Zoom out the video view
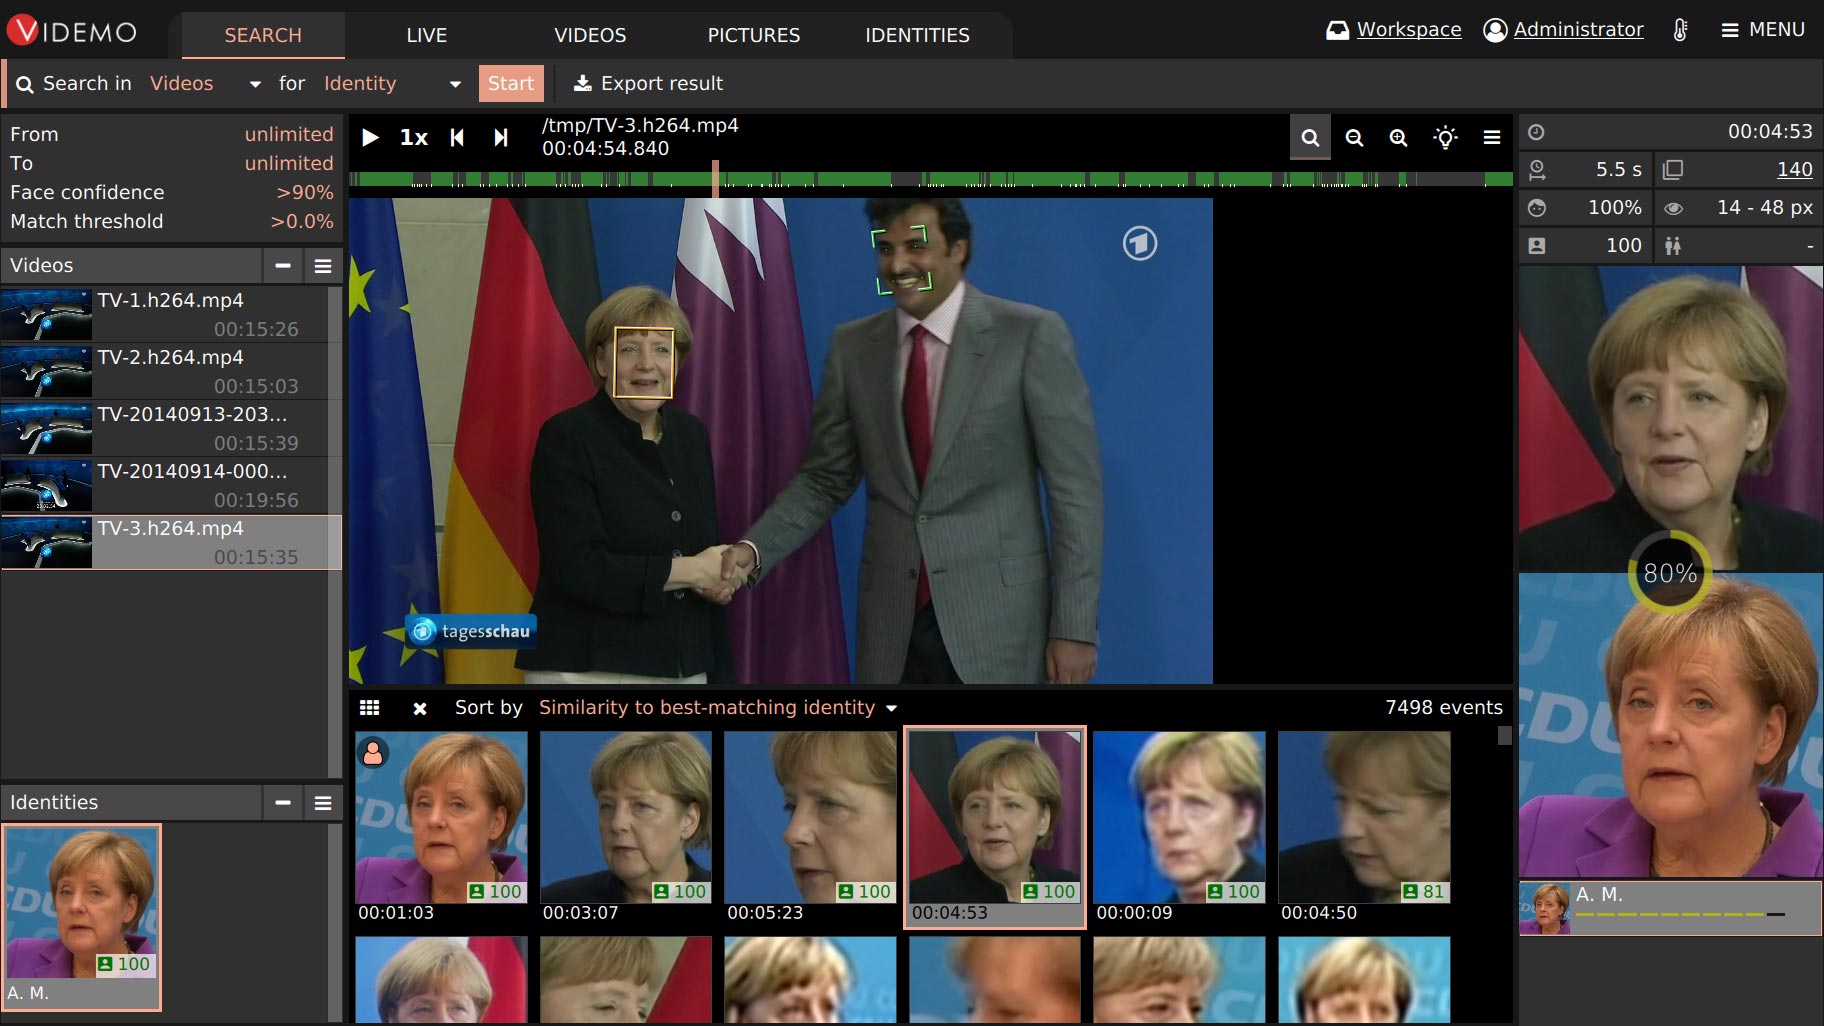Image resolution: width=1824 pixels, height=1026 pixels. tap(1354, 138)
